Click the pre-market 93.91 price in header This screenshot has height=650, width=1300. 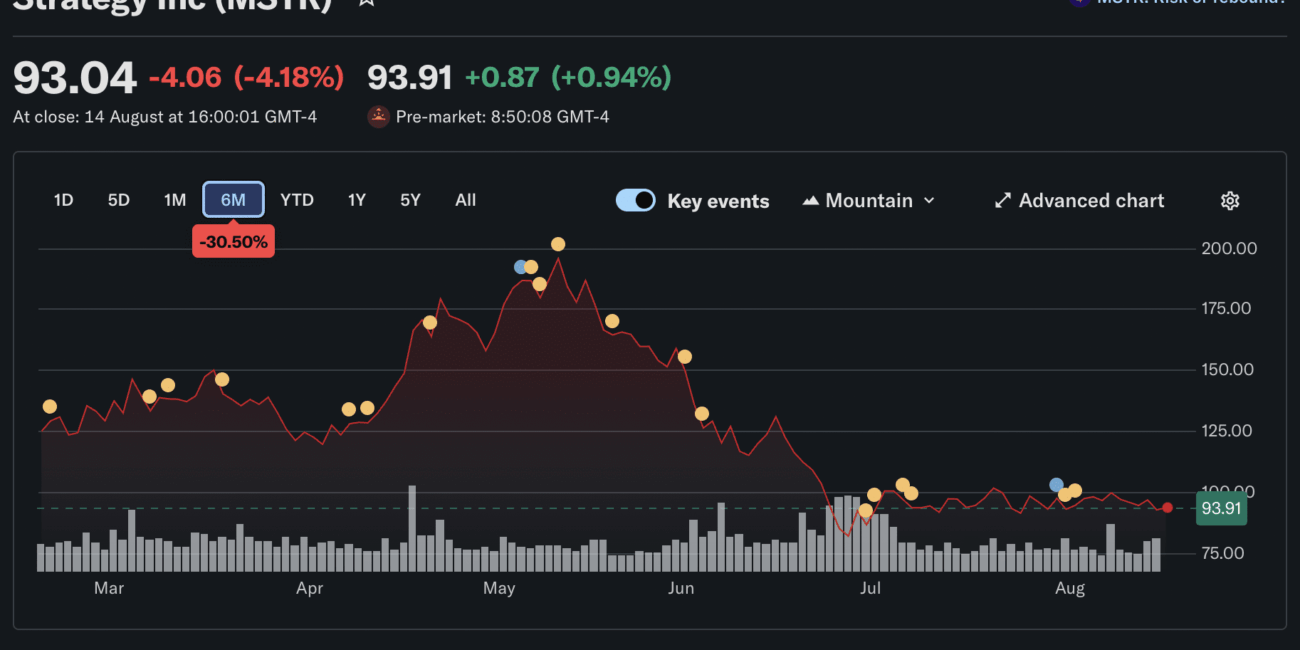click(x=409, y=77)
